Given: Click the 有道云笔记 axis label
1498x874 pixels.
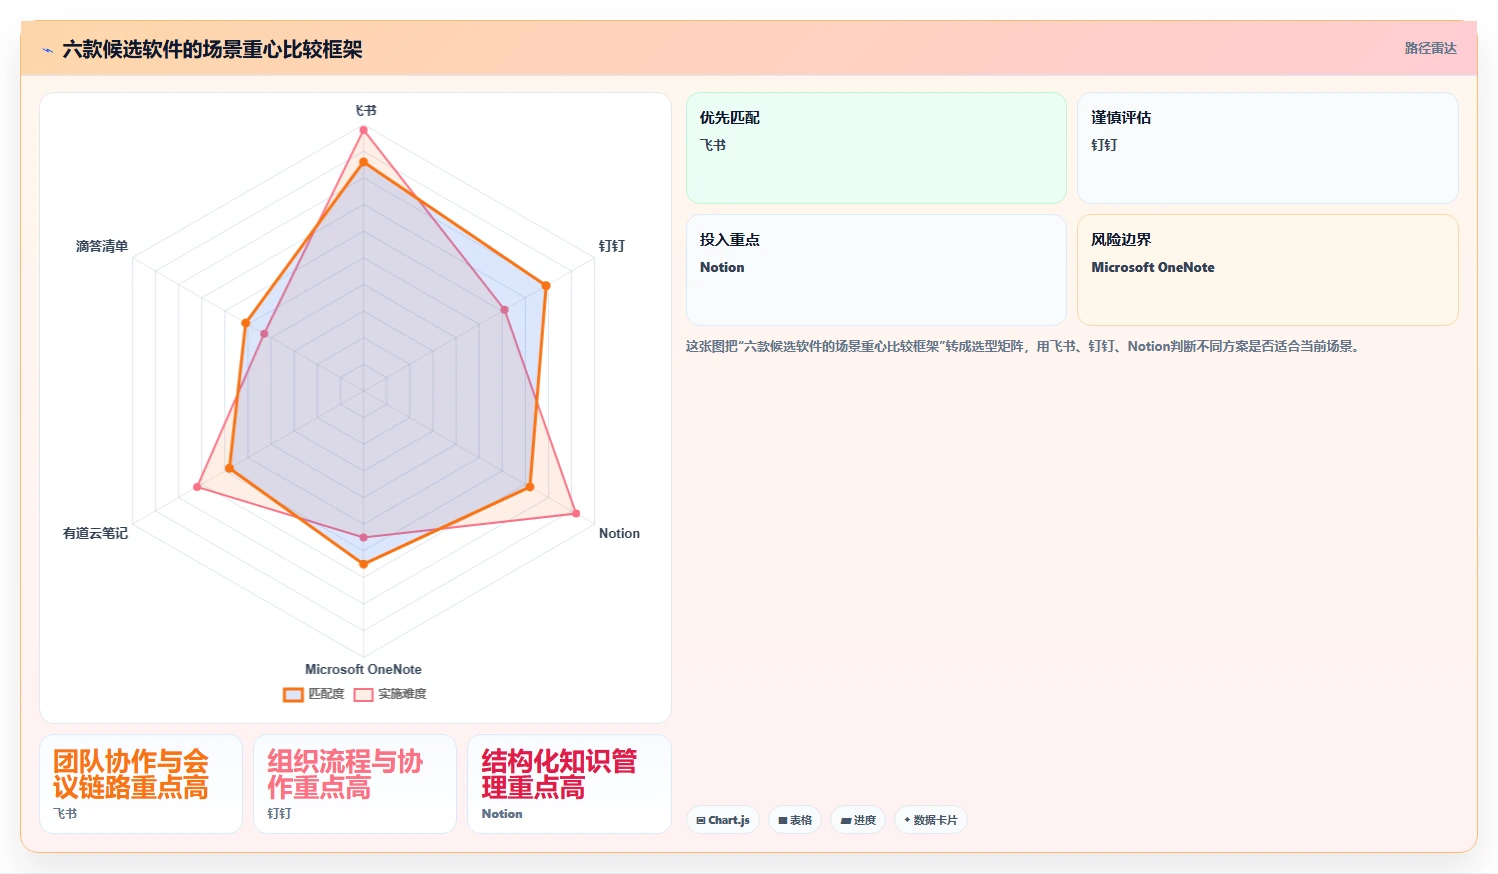Looking at the screenshot, I should pos(95,533).
